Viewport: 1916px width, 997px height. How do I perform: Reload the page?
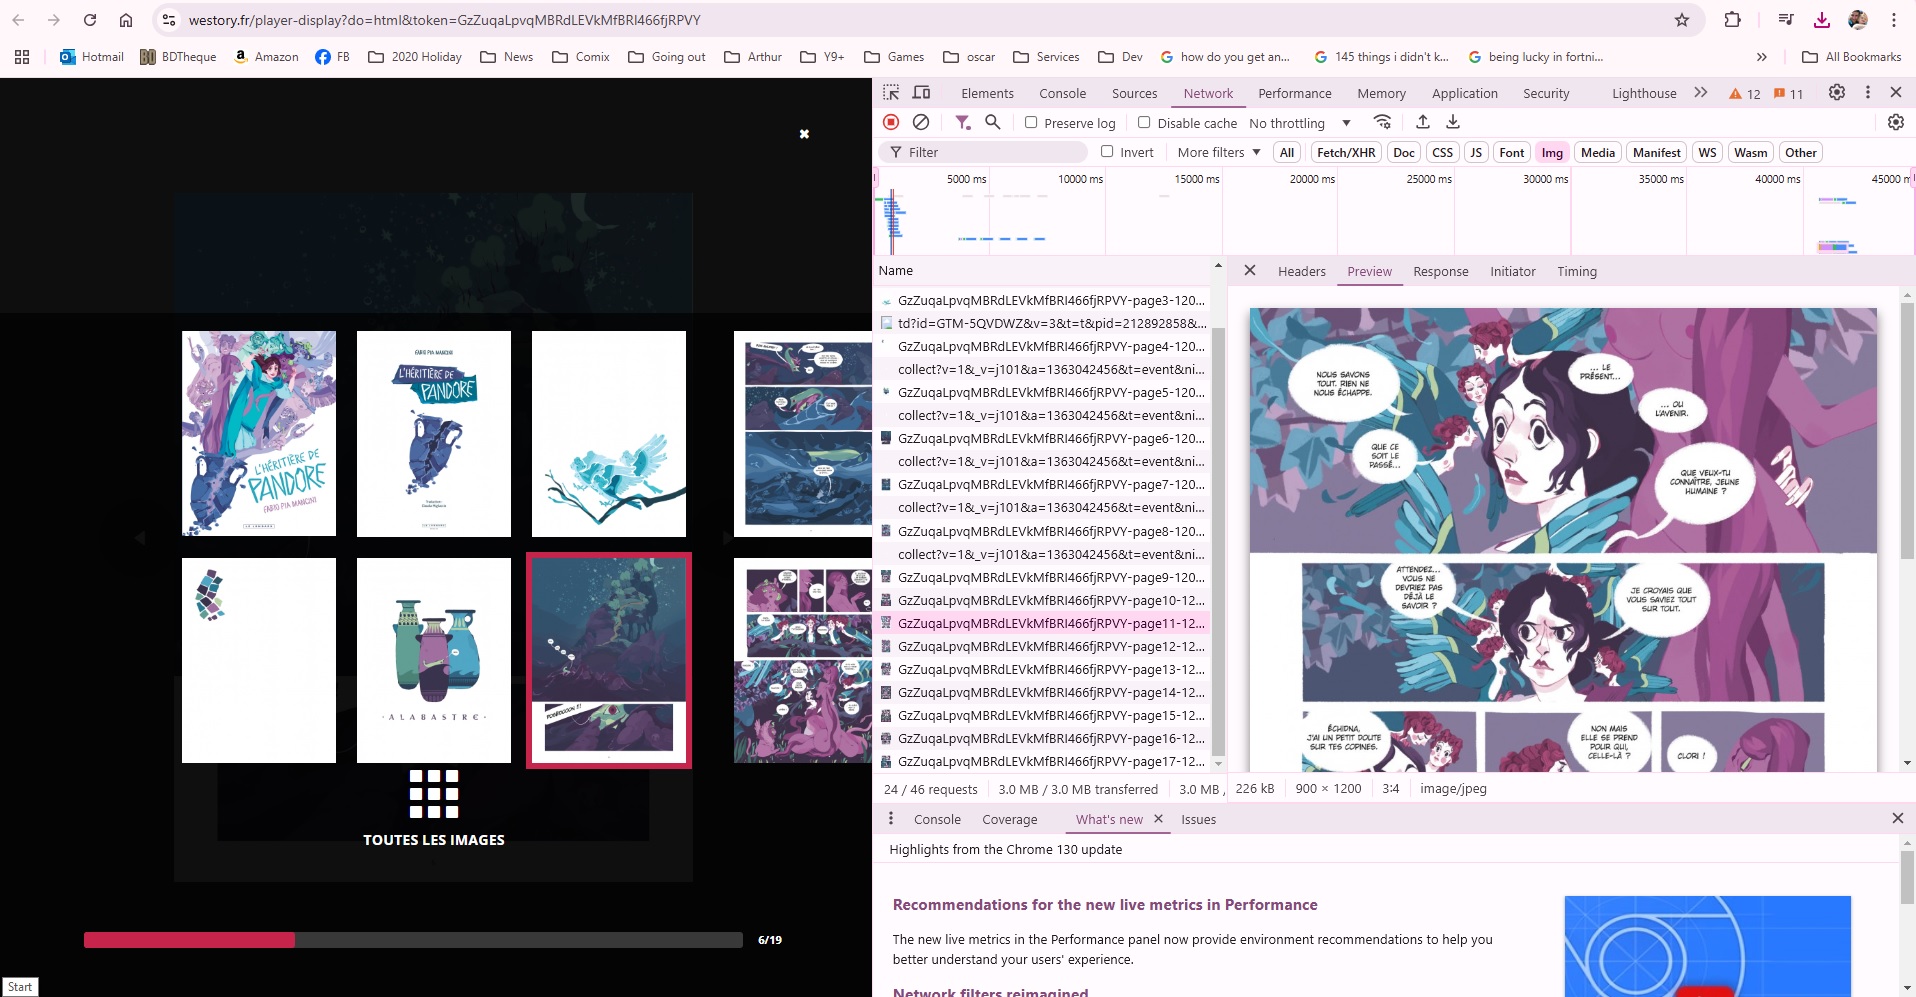click(90, 20)
